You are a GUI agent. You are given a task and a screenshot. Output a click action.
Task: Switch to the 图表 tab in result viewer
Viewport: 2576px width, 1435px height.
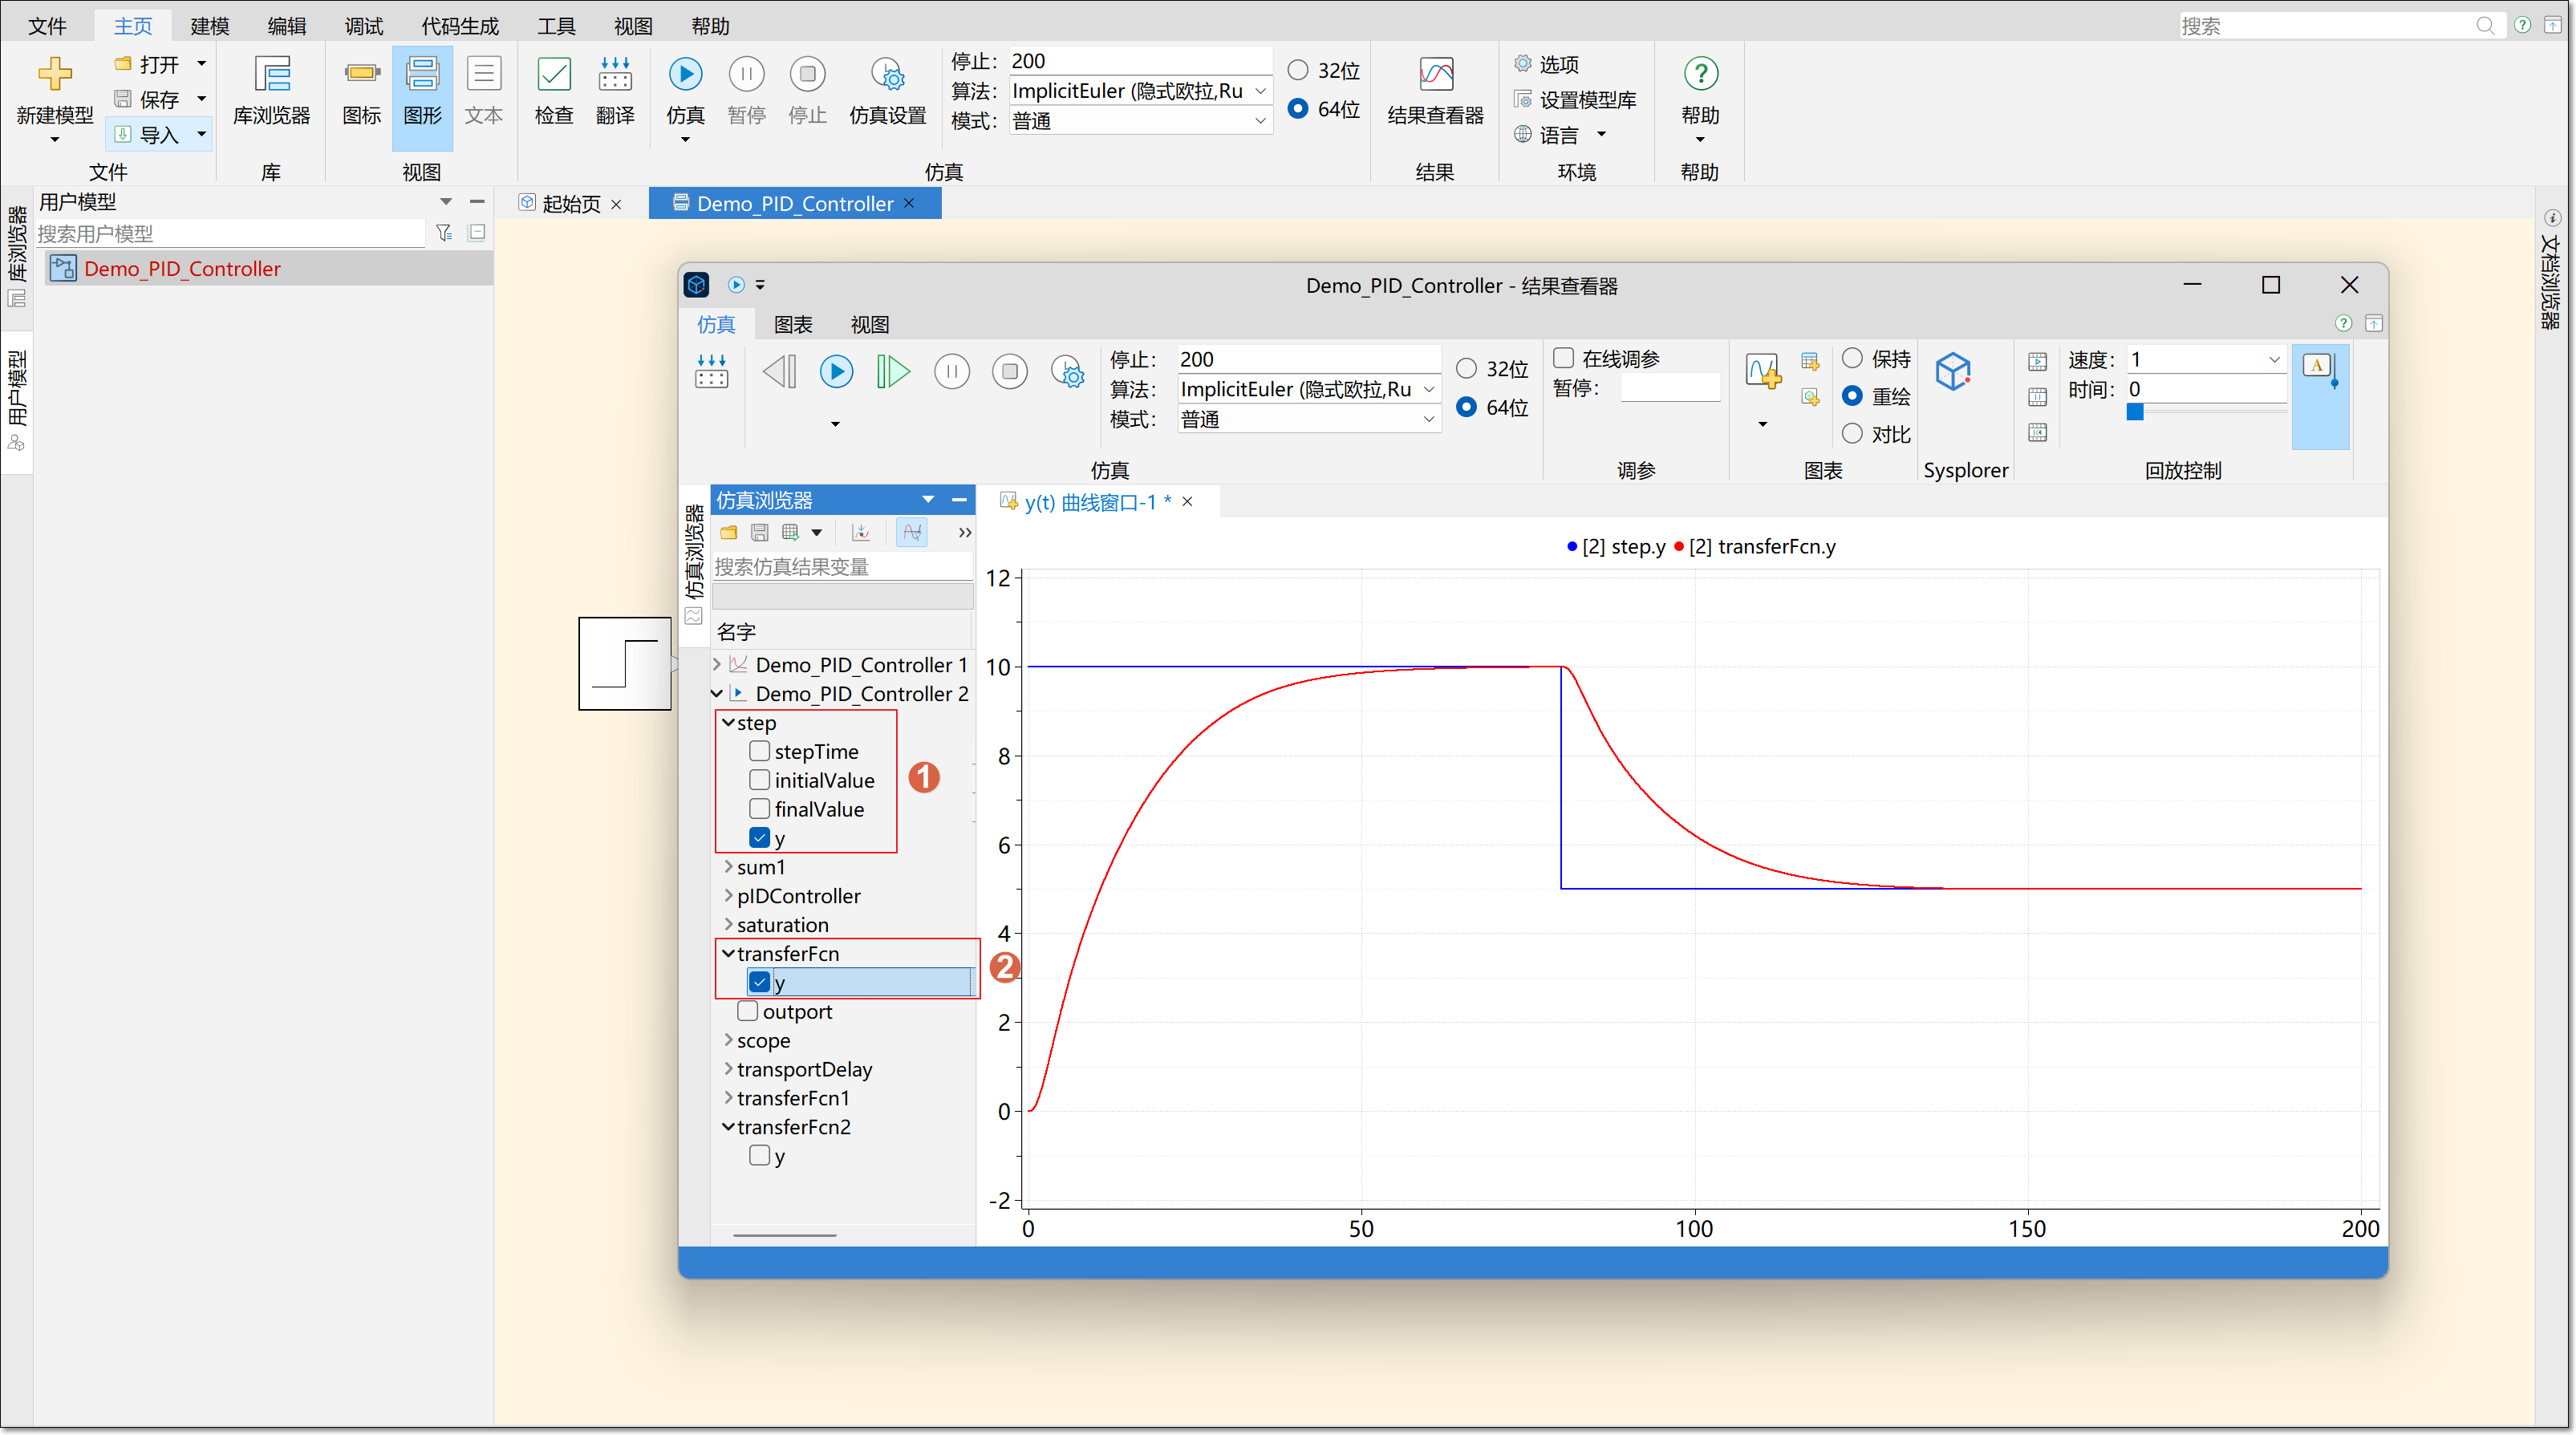pyautogui.click(x=793, y=324)
